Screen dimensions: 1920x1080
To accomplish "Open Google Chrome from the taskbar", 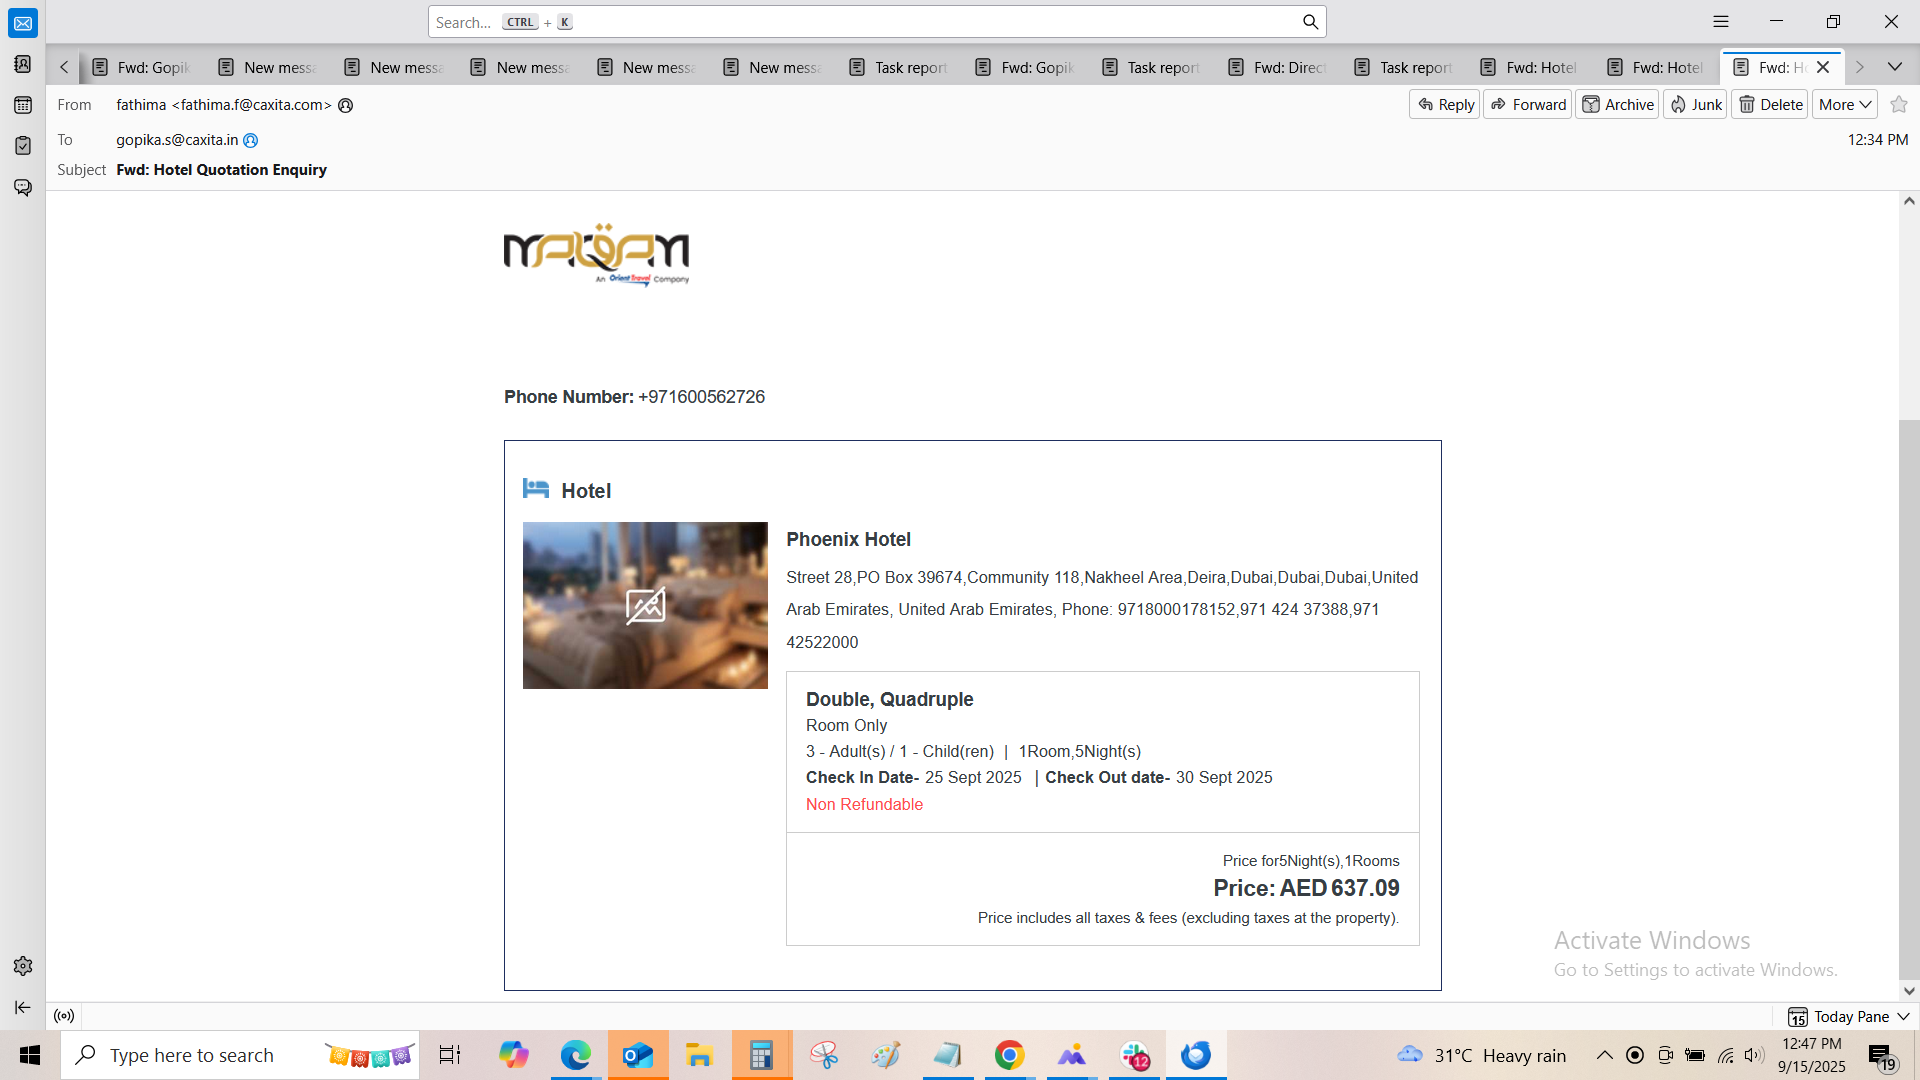I will click(x=1009, y=1055).
